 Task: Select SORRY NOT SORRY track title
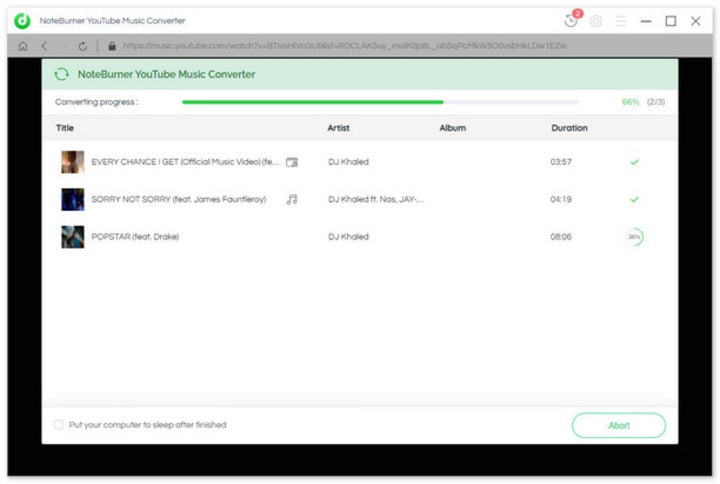click(x=179, y=199)
